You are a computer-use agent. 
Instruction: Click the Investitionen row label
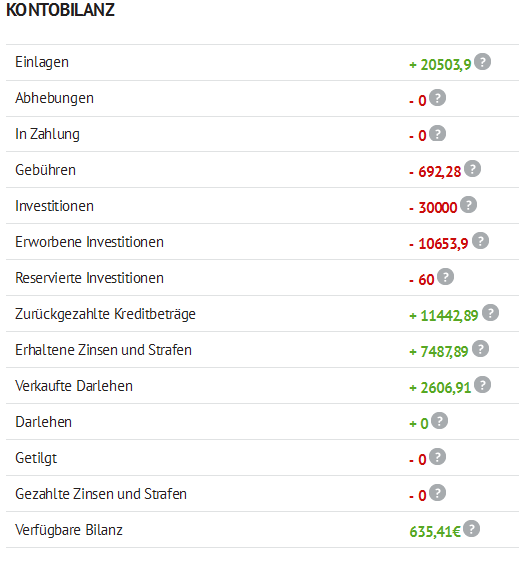coord(54,206)
